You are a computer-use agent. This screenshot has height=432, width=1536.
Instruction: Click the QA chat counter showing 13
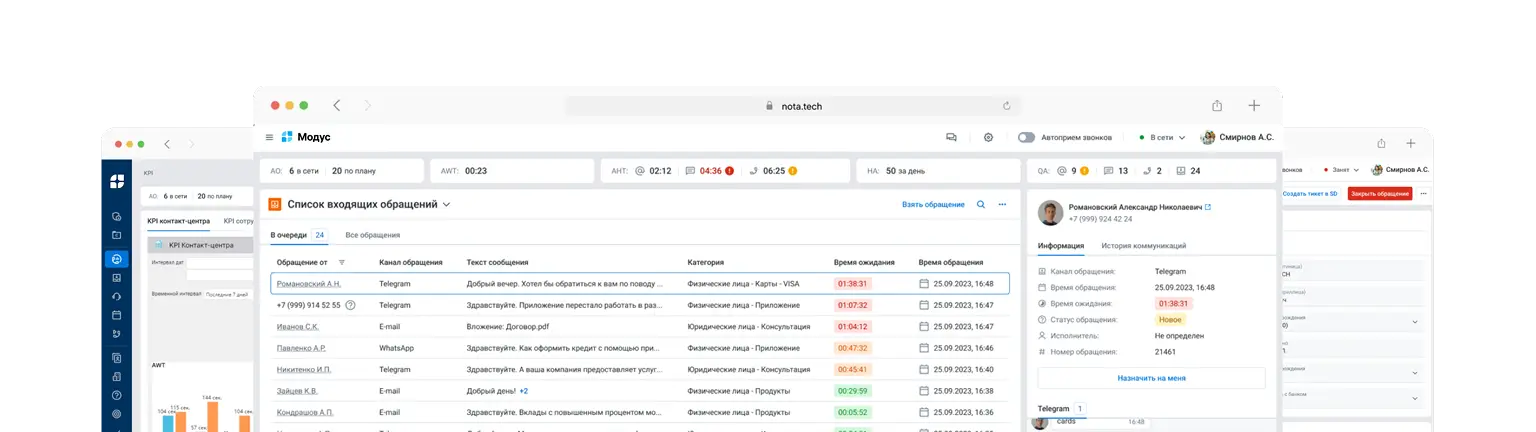(x=1116, y=171)
